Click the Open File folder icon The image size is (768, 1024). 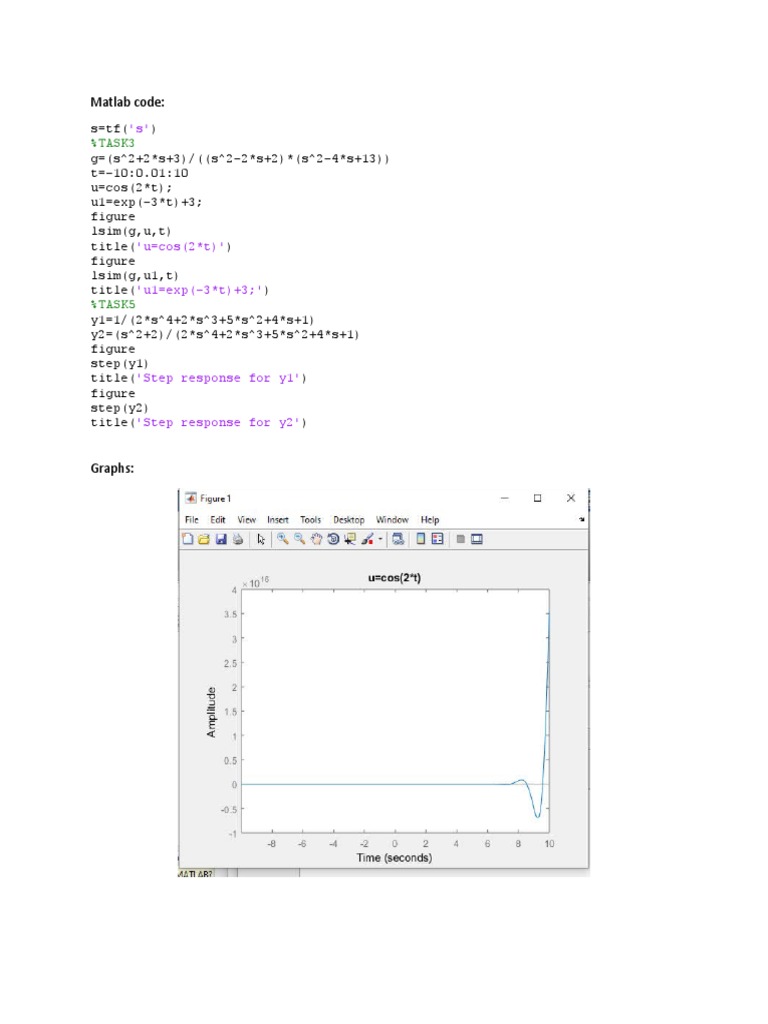[x=204, y=539]
